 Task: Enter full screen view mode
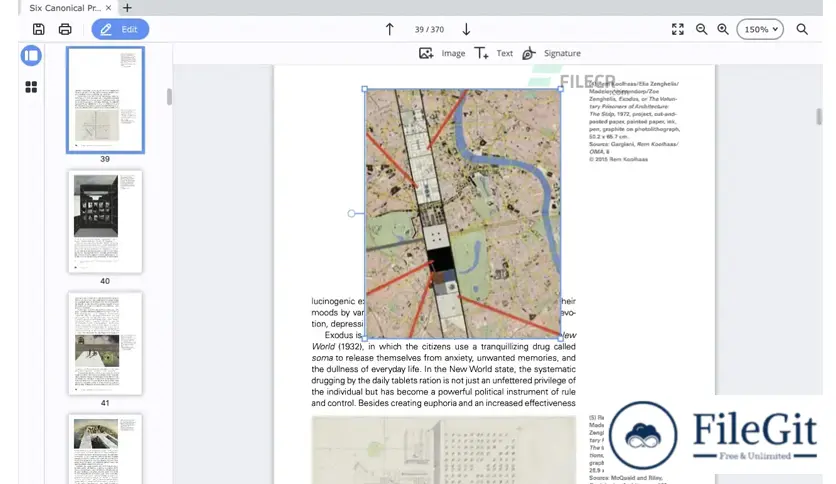(678, 29)
